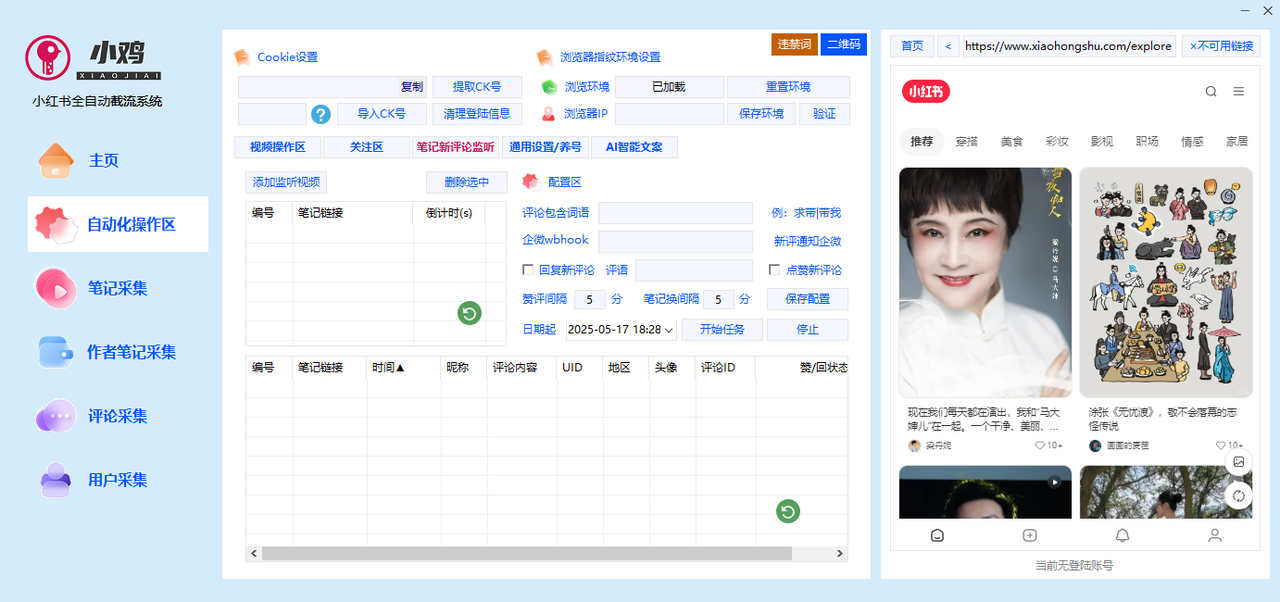Open 作者笔记采集 wallet icon in sidebar
The width and height of the screenshot is (1280, 602).
(x=56, y=352)
